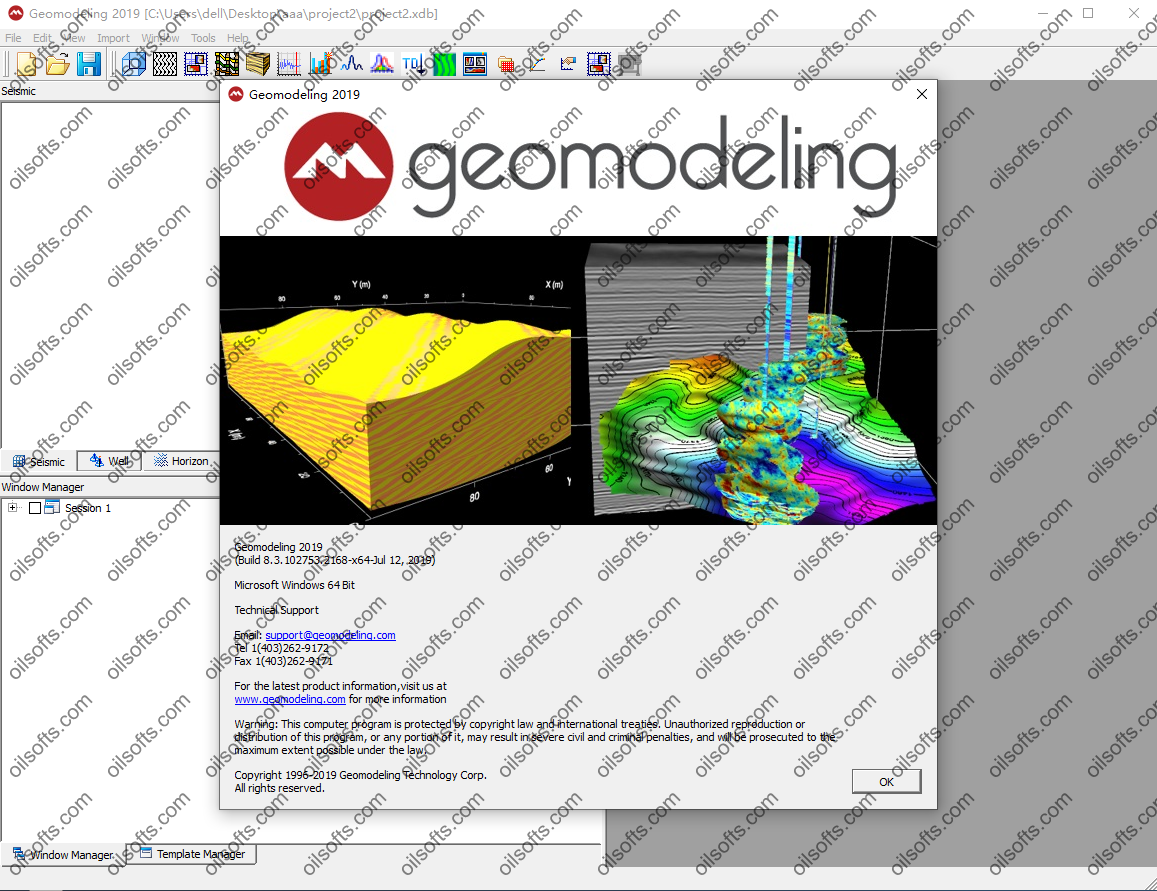Viewport: 1157px width, 891px height.
Task: Click the bar chart histogram icon
Action: [x=320, y=64]
